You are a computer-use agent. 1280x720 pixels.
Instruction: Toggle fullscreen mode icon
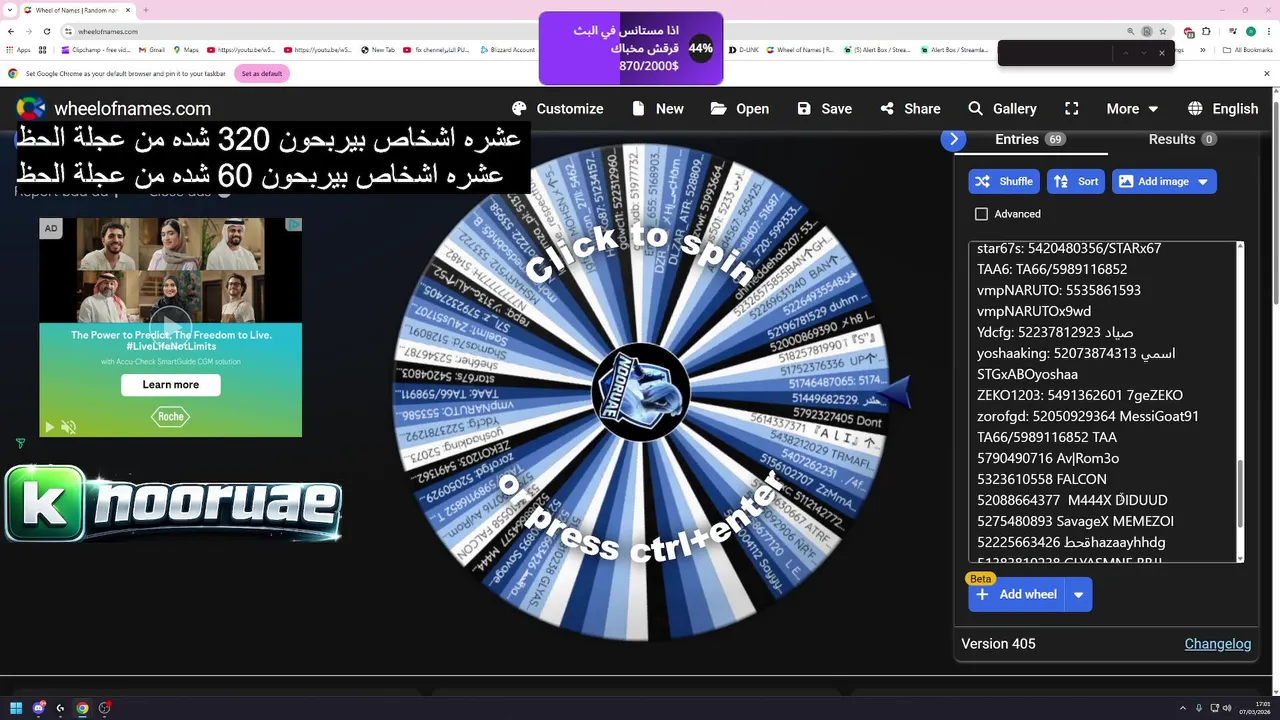click(x=1071, y=108)
